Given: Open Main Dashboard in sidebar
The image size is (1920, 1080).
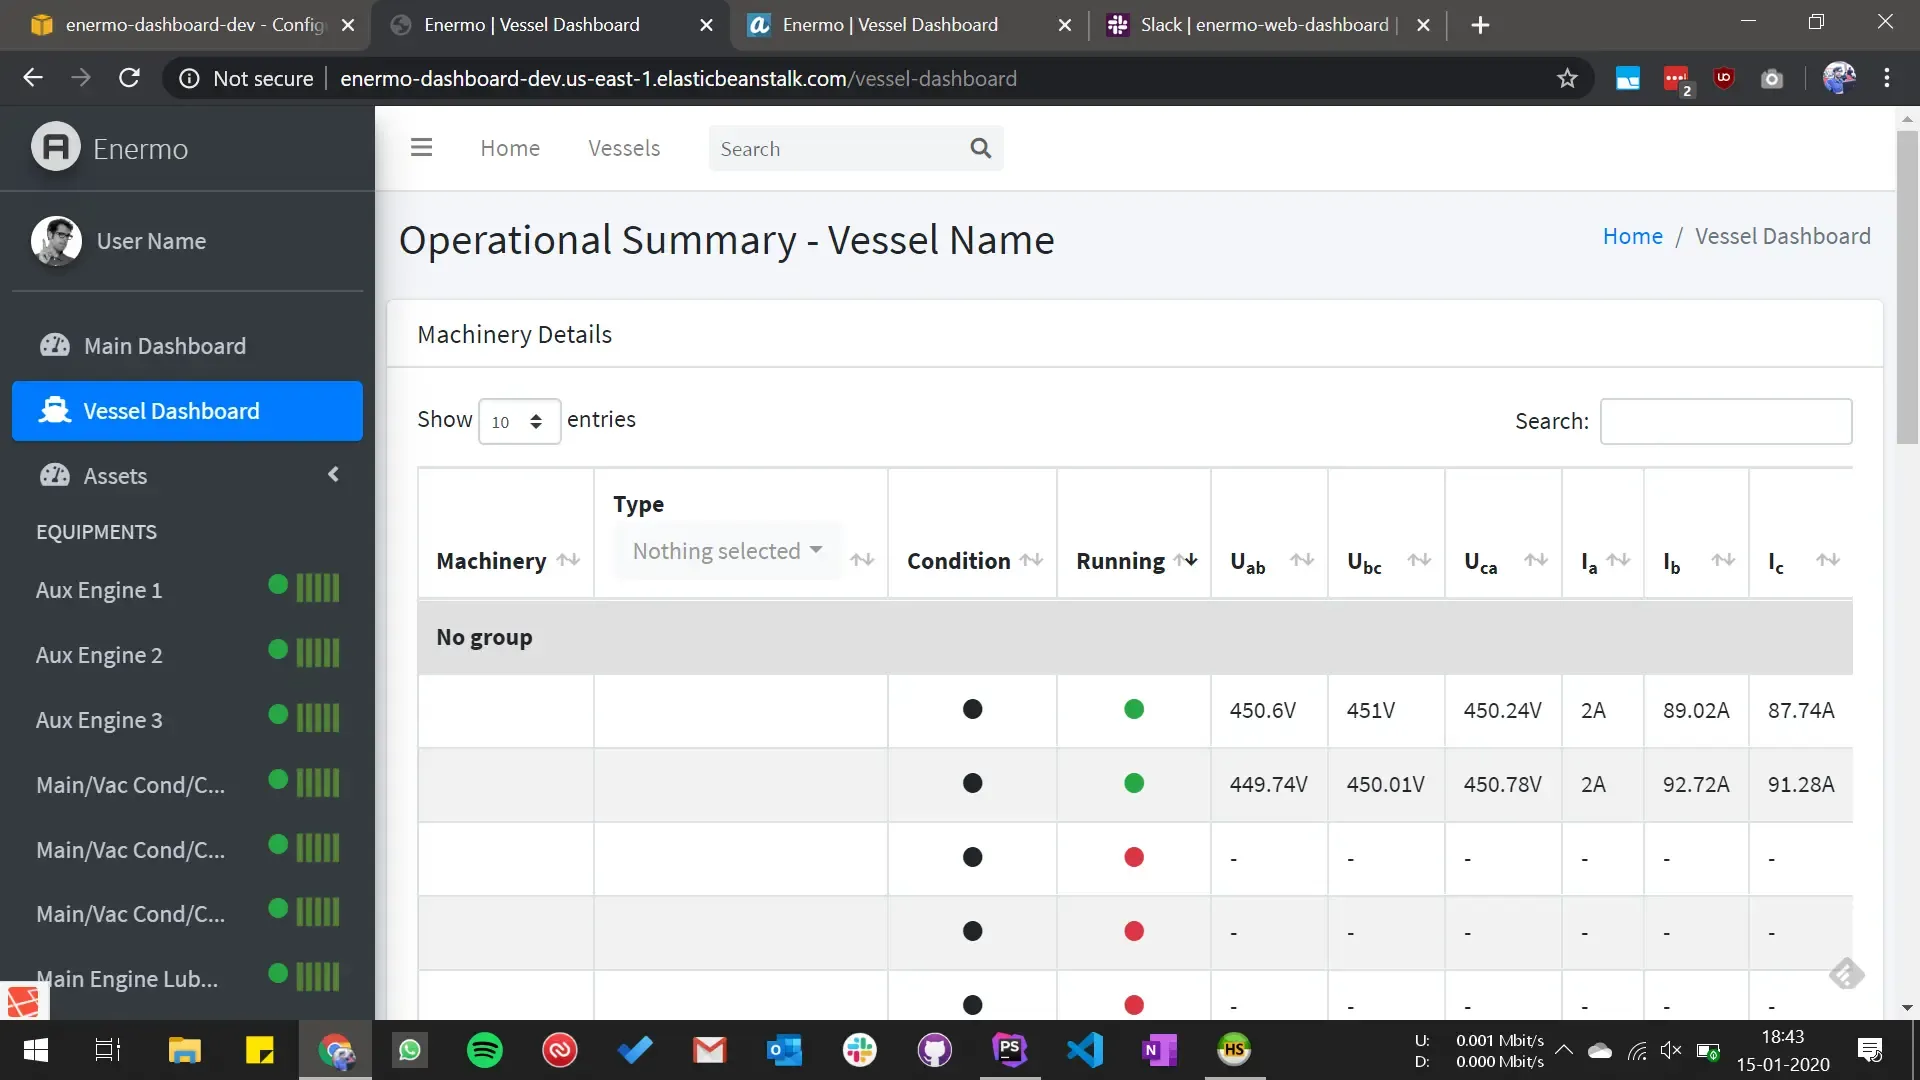Looking at the screenshot, I should point(164,346).
